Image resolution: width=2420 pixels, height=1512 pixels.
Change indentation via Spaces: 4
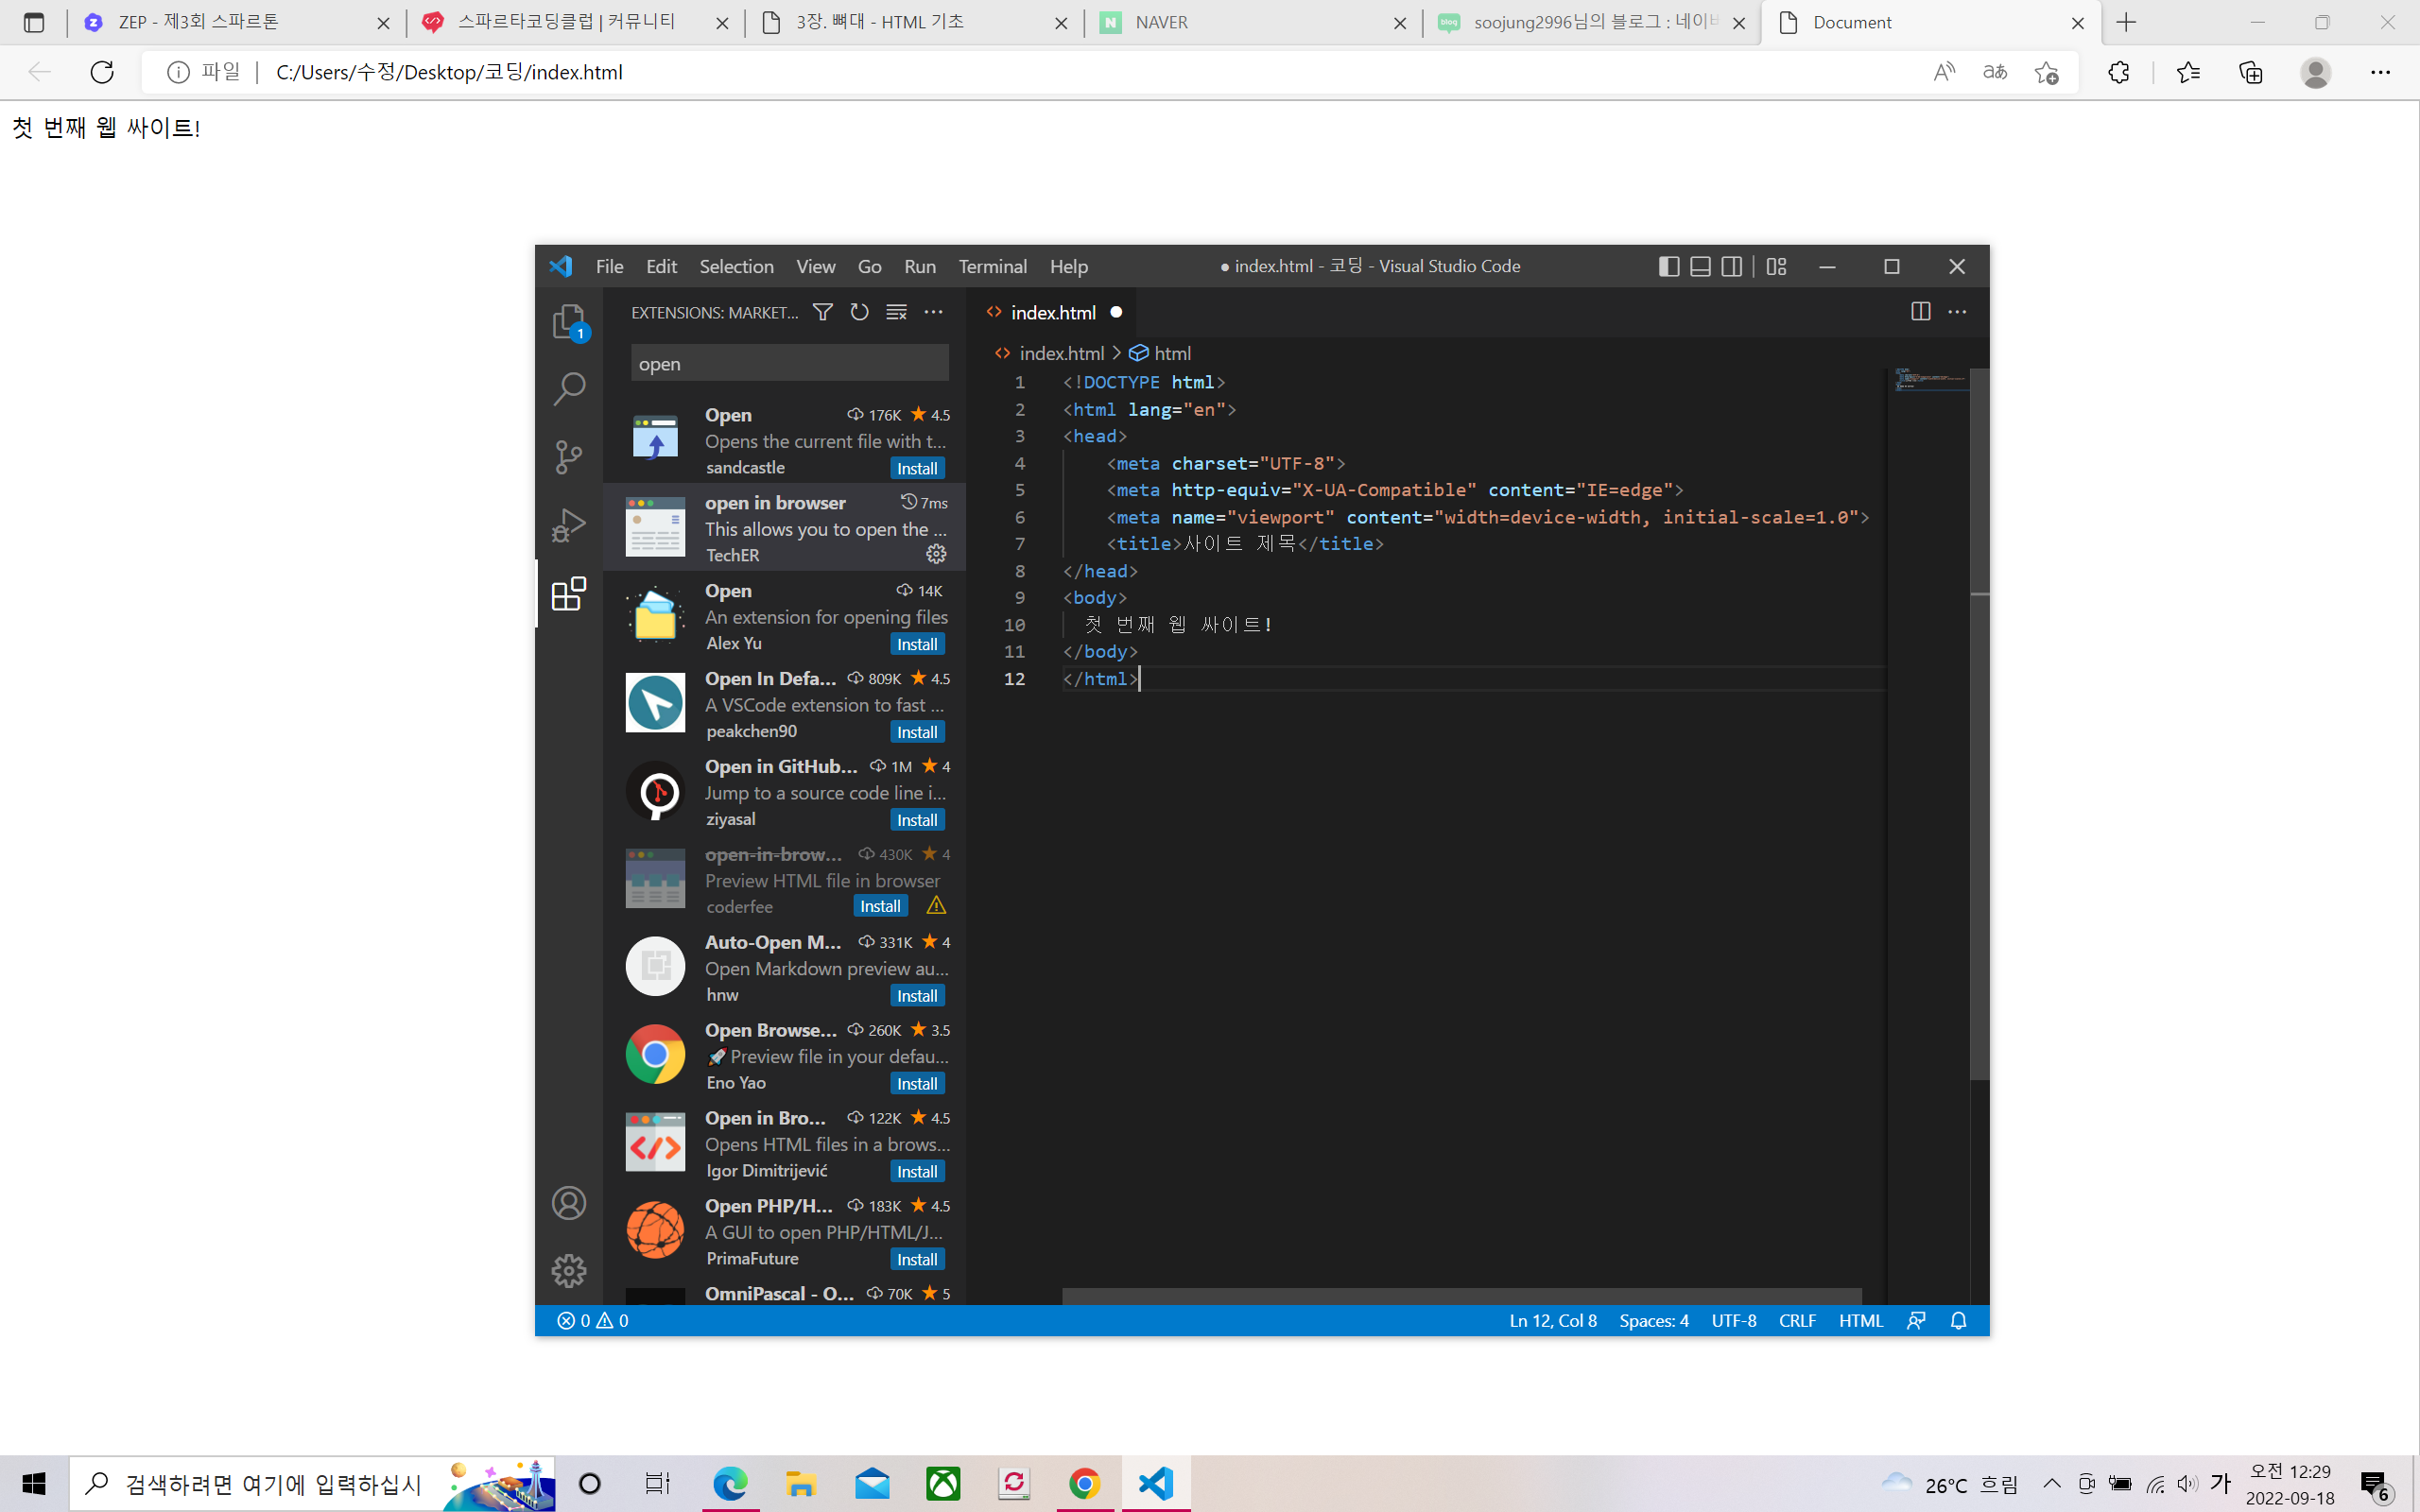click(x=1653, y=1320)
